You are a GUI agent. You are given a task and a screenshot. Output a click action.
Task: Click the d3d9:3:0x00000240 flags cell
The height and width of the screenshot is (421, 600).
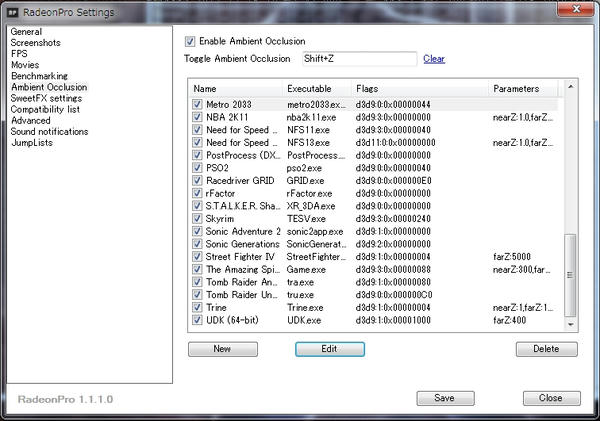(x=393, y=219)
